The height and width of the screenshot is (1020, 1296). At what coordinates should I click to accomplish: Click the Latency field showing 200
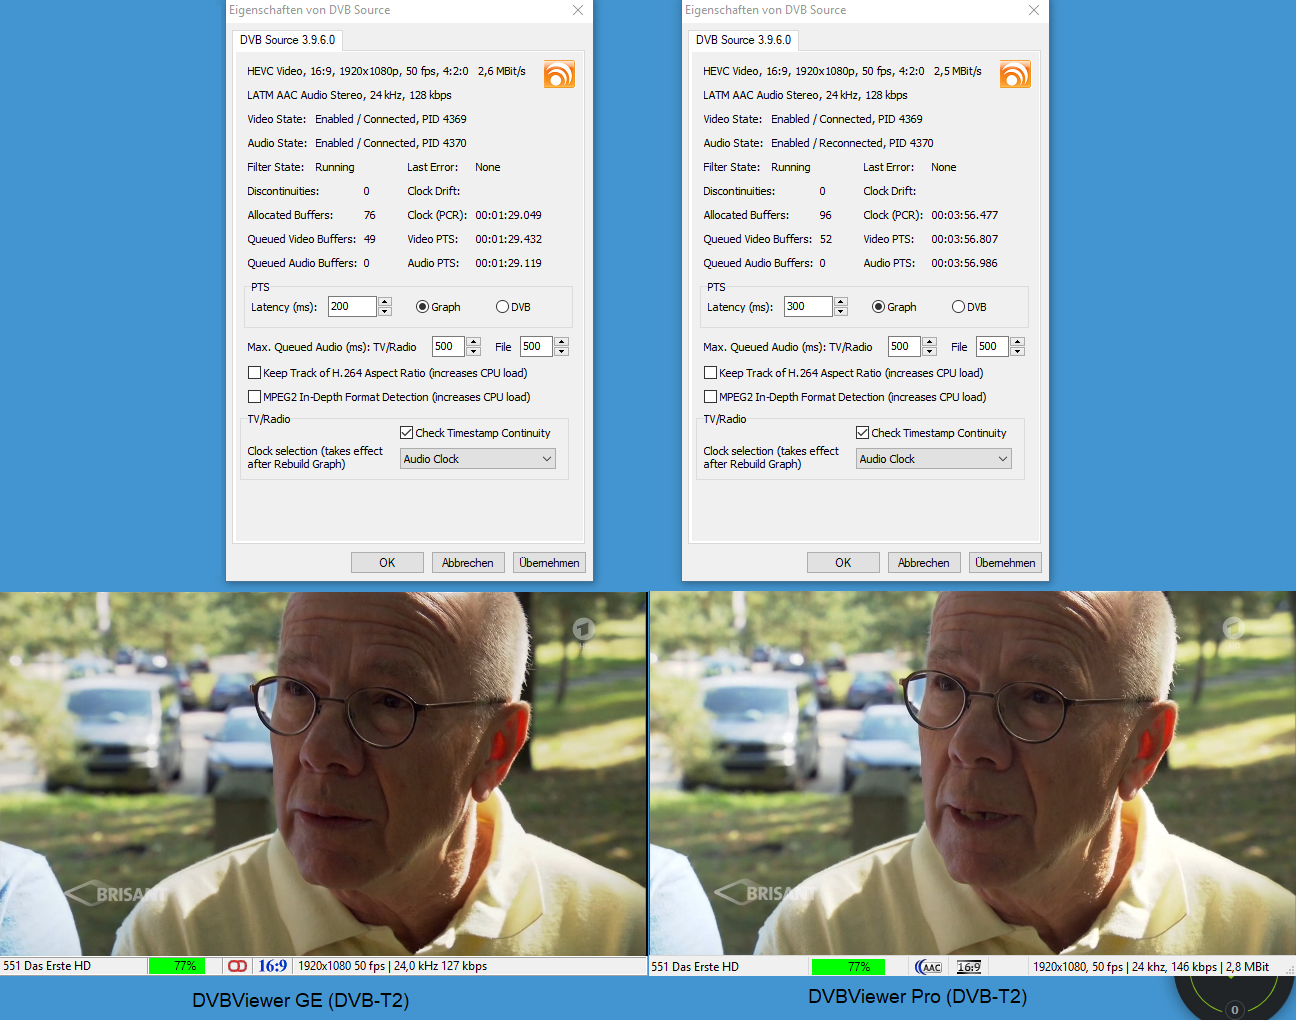coord(352,307)
